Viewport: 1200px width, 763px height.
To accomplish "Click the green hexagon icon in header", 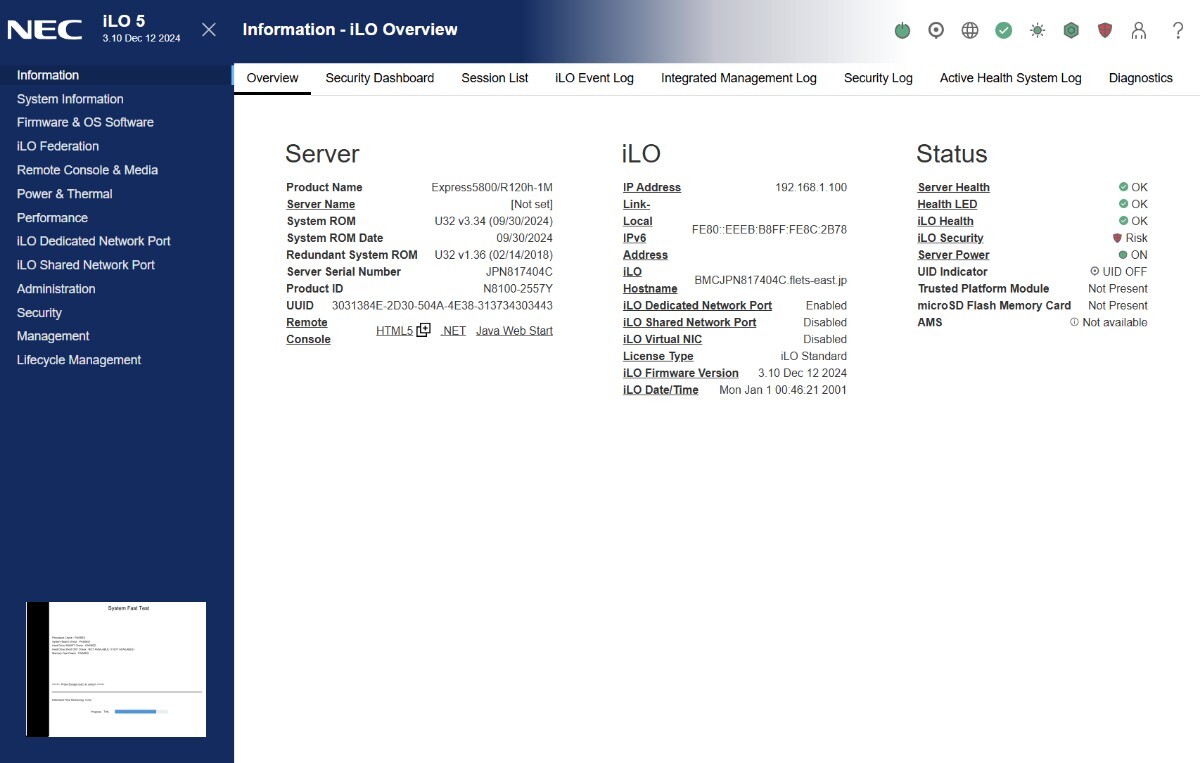I will point(1071,30).
